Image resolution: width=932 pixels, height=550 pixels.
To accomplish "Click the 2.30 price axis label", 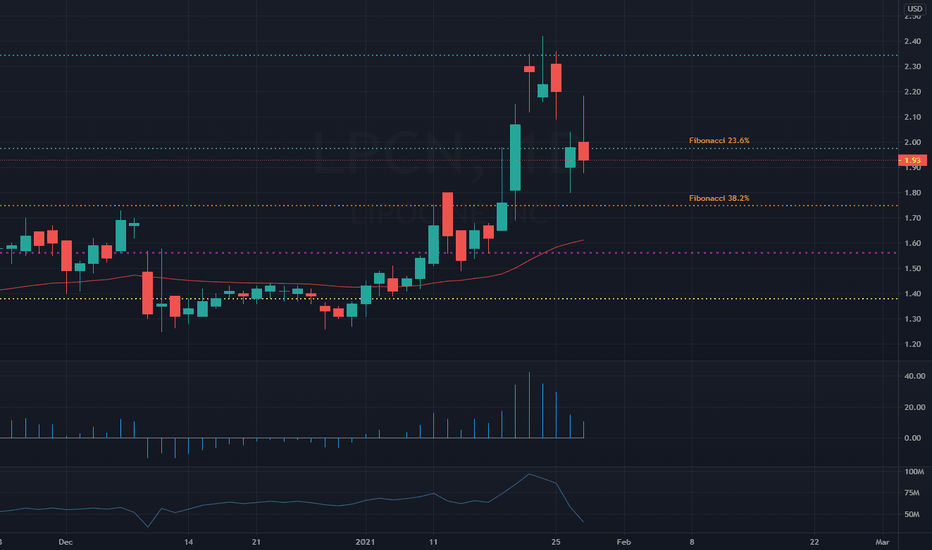I will click(x=912, y=67).
